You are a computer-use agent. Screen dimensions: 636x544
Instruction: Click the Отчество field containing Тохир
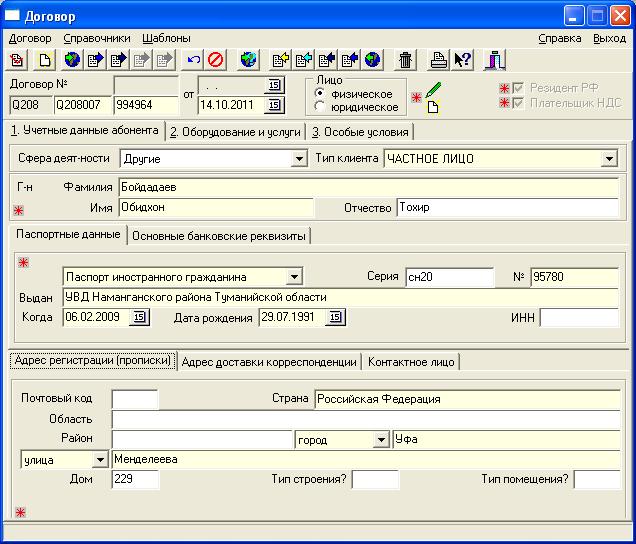[508, 208]
